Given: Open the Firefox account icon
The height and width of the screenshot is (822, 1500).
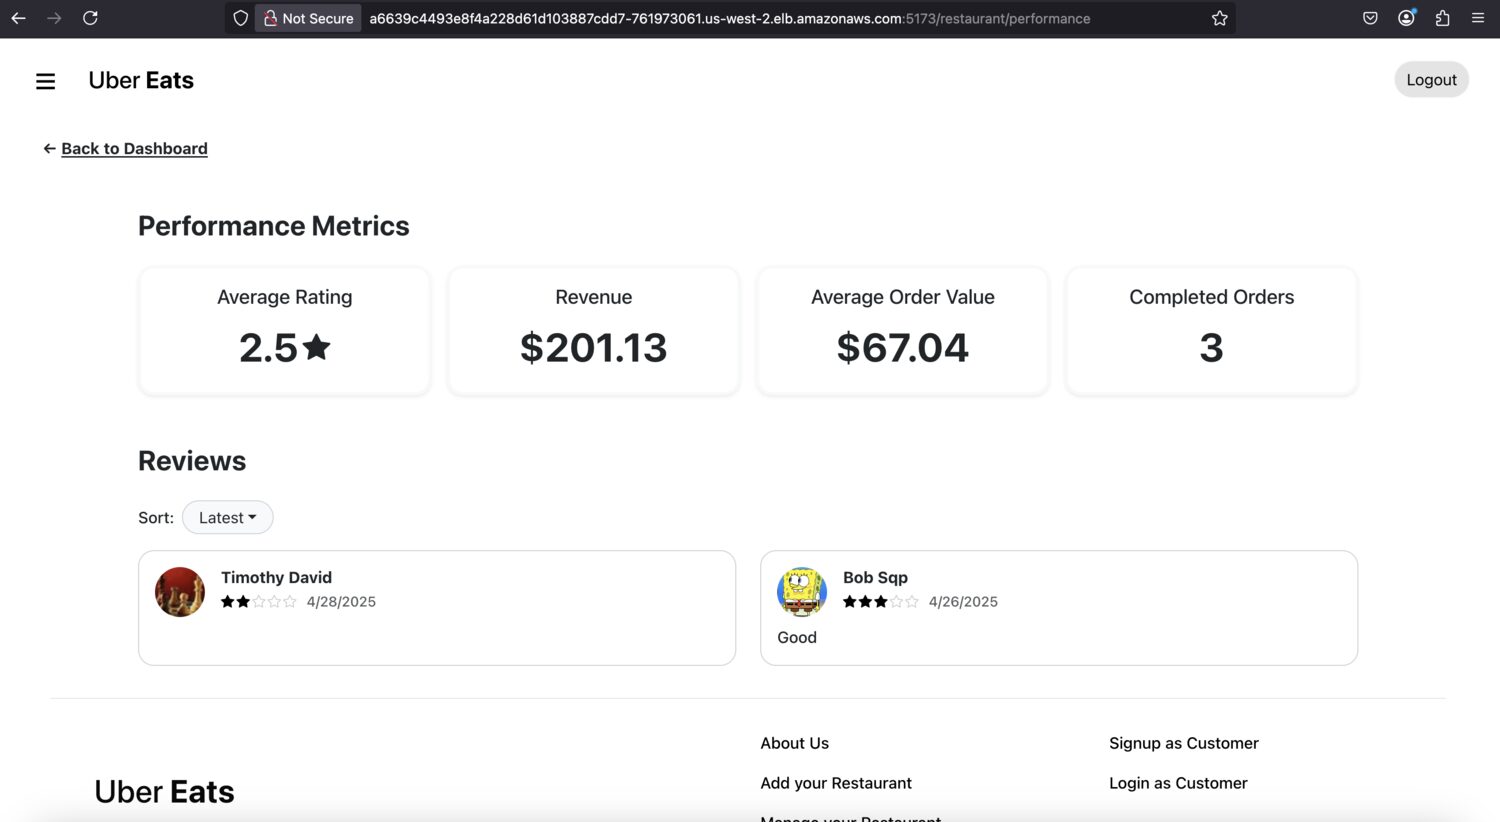Looking at the screenshot, I should 1406,18.
